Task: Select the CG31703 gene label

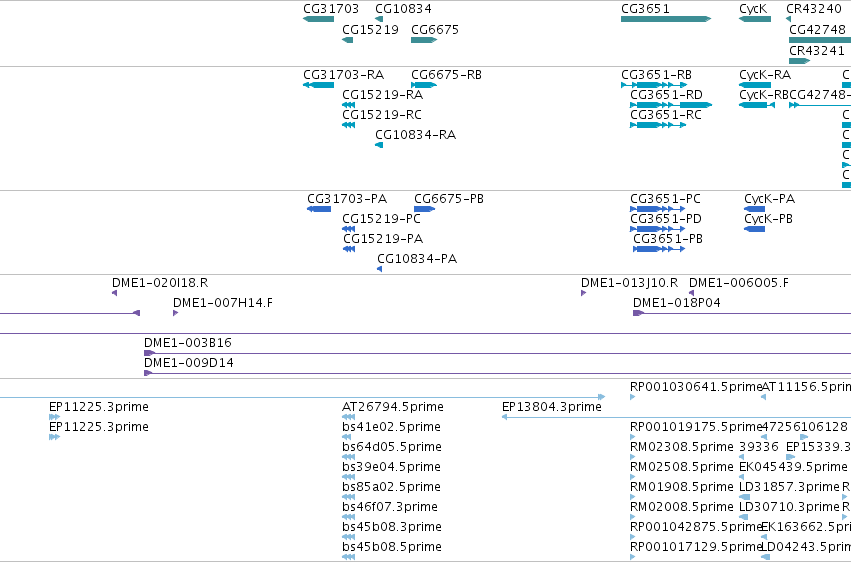Action: (331, 9)
